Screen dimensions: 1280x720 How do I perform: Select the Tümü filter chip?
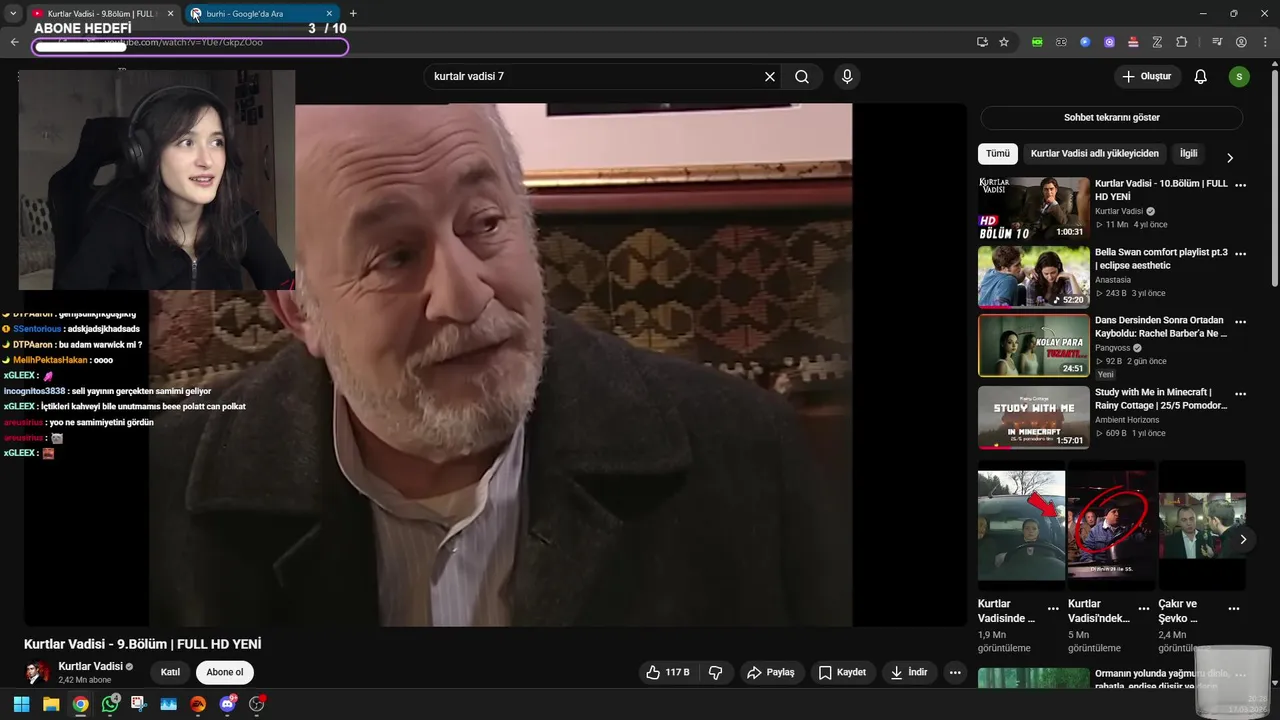998,154
